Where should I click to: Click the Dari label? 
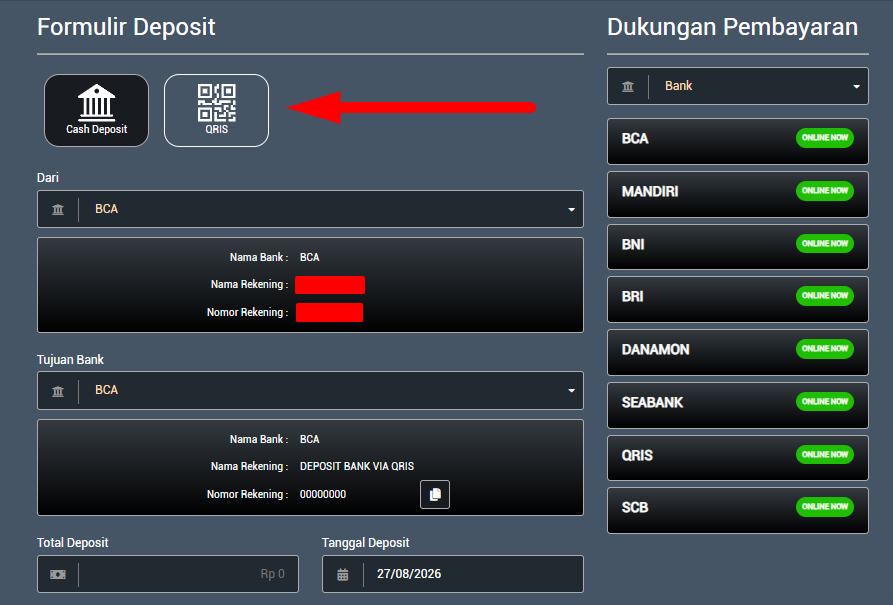[48, 178]
